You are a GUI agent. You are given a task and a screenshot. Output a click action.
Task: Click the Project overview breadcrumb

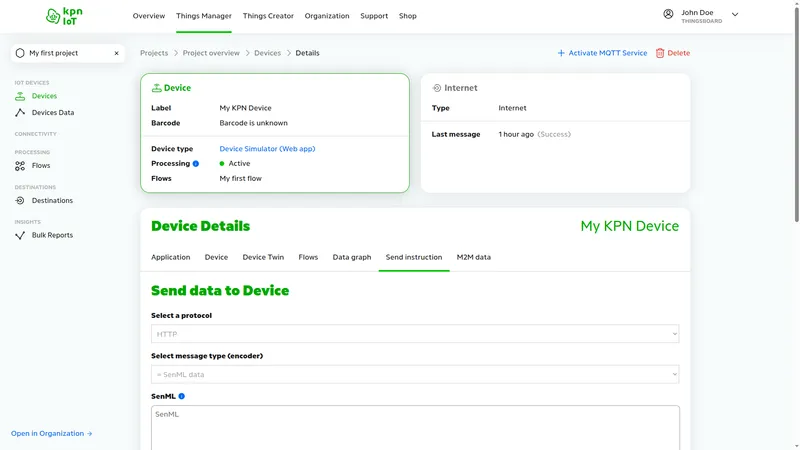tap(211, 53)
